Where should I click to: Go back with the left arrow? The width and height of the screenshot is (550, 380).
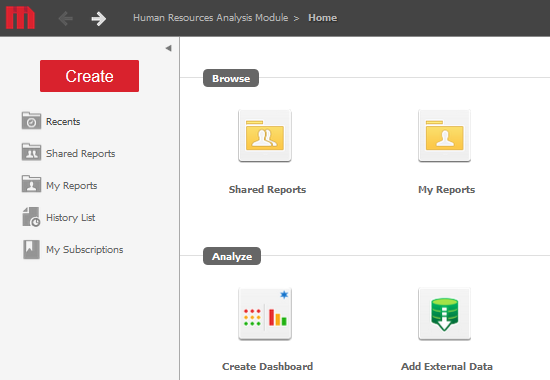point(66,18)
